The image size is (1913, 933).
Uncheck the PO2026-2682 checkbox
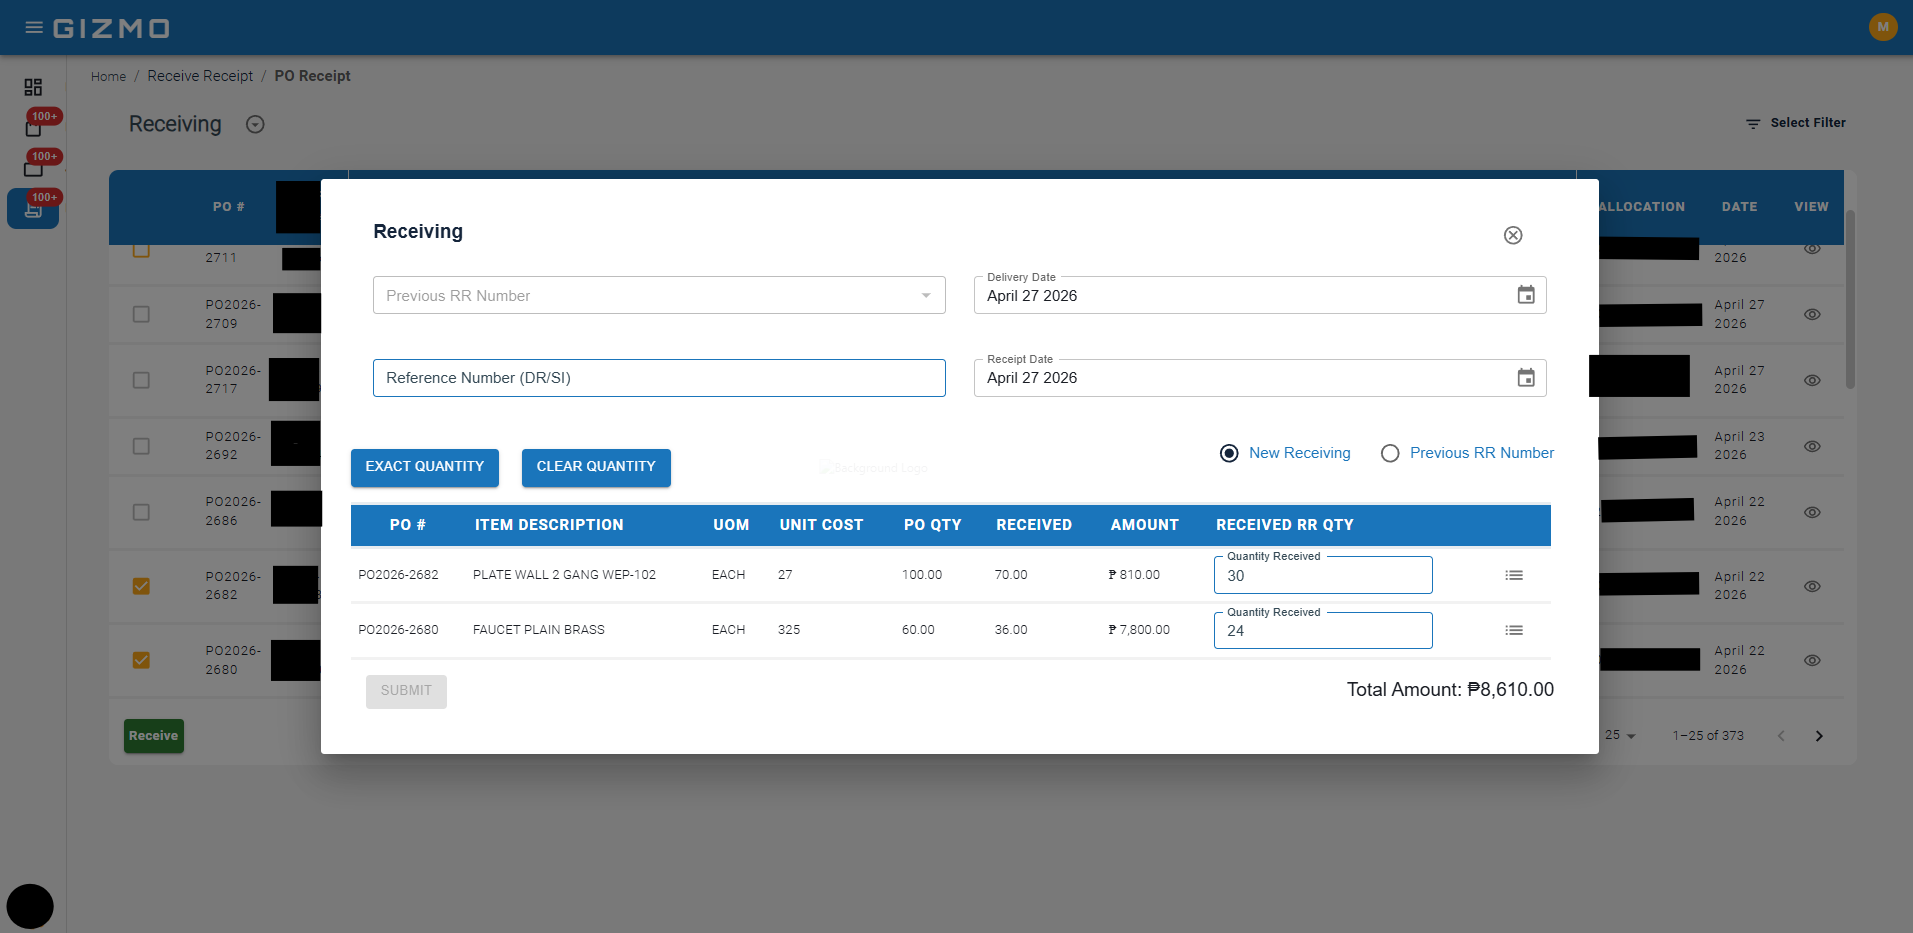pyautogui.click(x=141, y=586)
